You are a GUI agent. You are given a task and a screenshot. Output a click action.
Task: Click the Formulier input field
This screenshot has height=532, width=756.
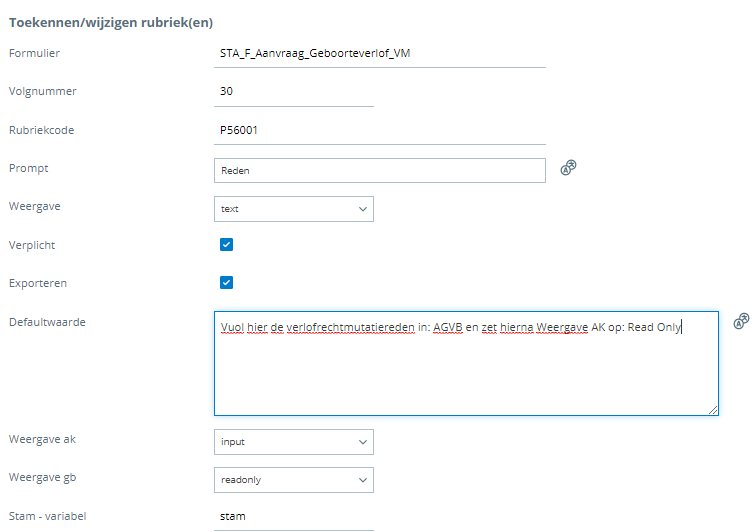(x=380, y=54)
